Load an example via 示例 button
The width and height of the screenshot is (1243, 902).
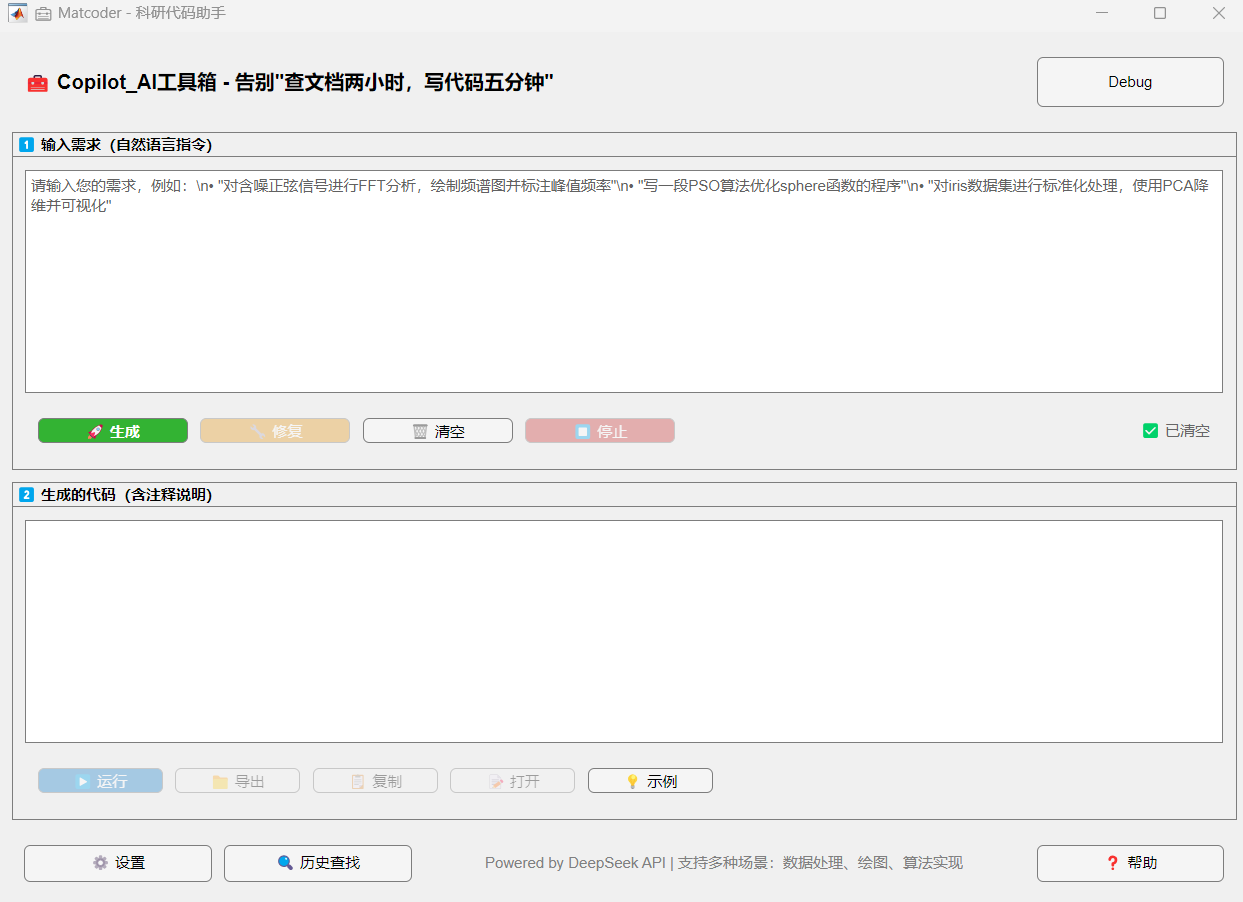tap(650, 781)
